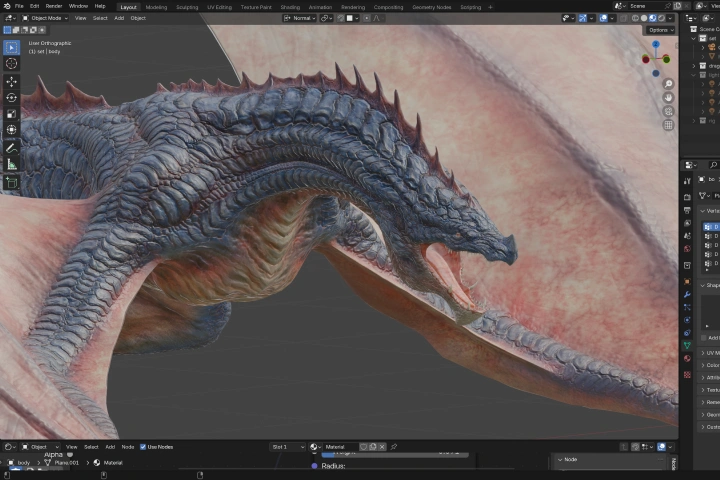
Task: Click the blue Z axis gizmo ball
Action: tap(656, 44)
